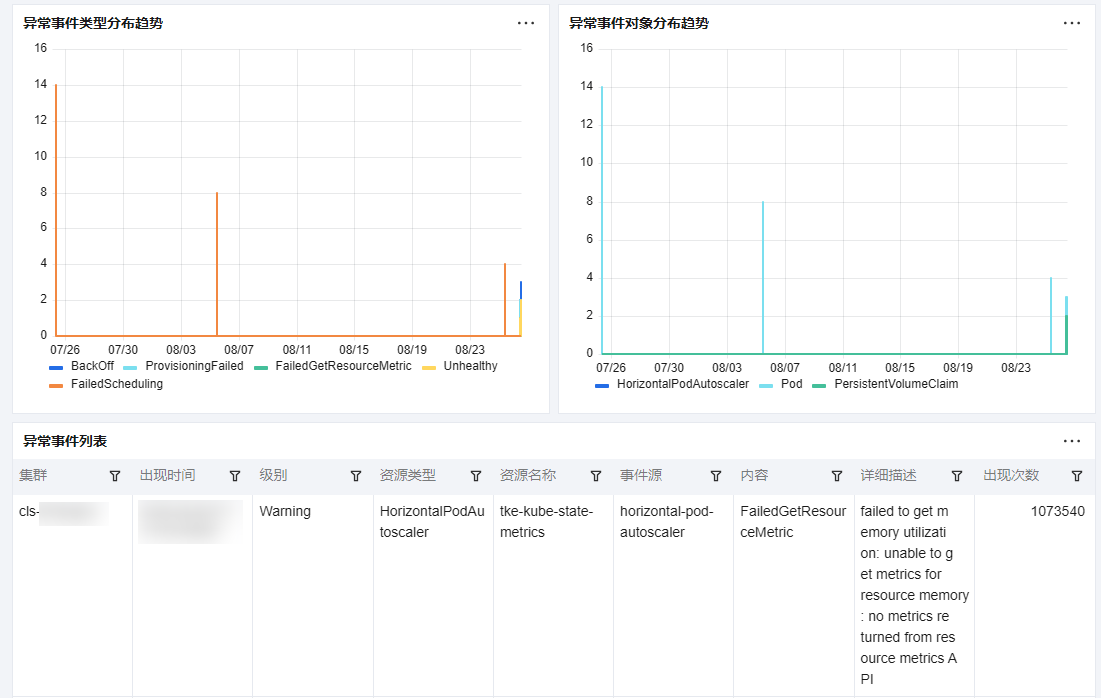The height and width of the screenshot is (698, 1101).
Task: Open filter for 内容 column
Action: click(837, 476)
